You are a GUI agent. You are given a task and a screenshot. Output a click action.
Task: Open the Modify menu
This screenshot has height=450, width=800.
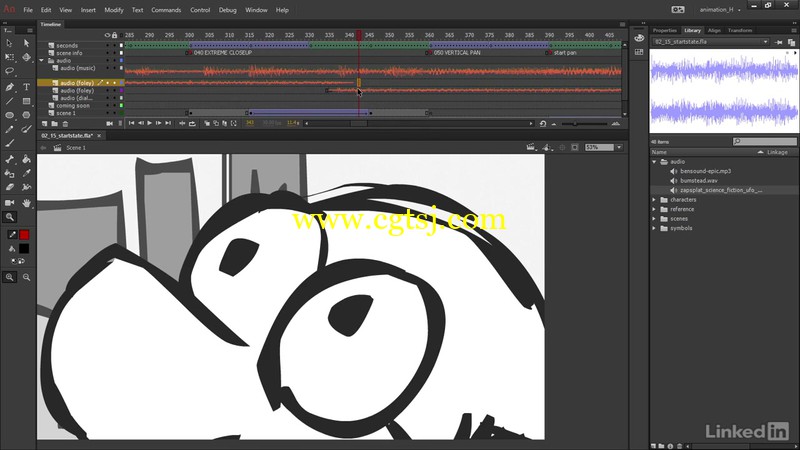point(114,10)
